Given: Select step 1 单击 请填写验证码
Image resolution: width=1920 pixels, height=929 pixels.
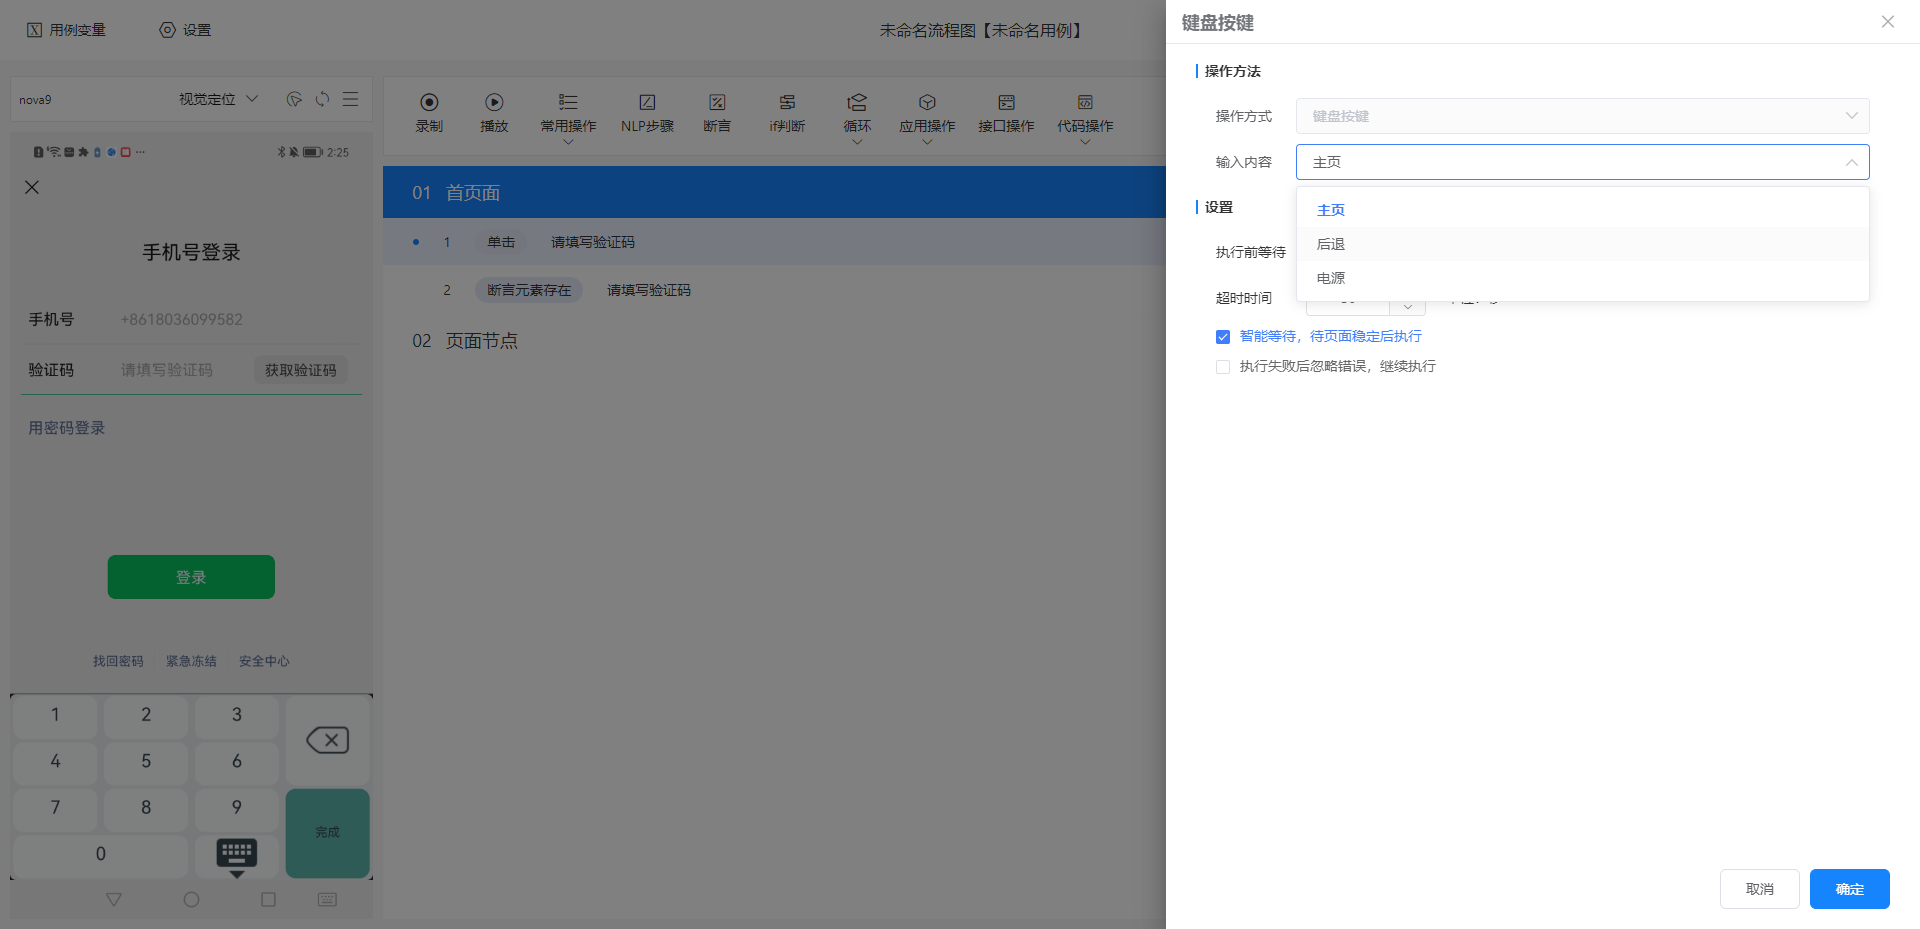Looking at the screenshot, I should [x=774, y=242].
